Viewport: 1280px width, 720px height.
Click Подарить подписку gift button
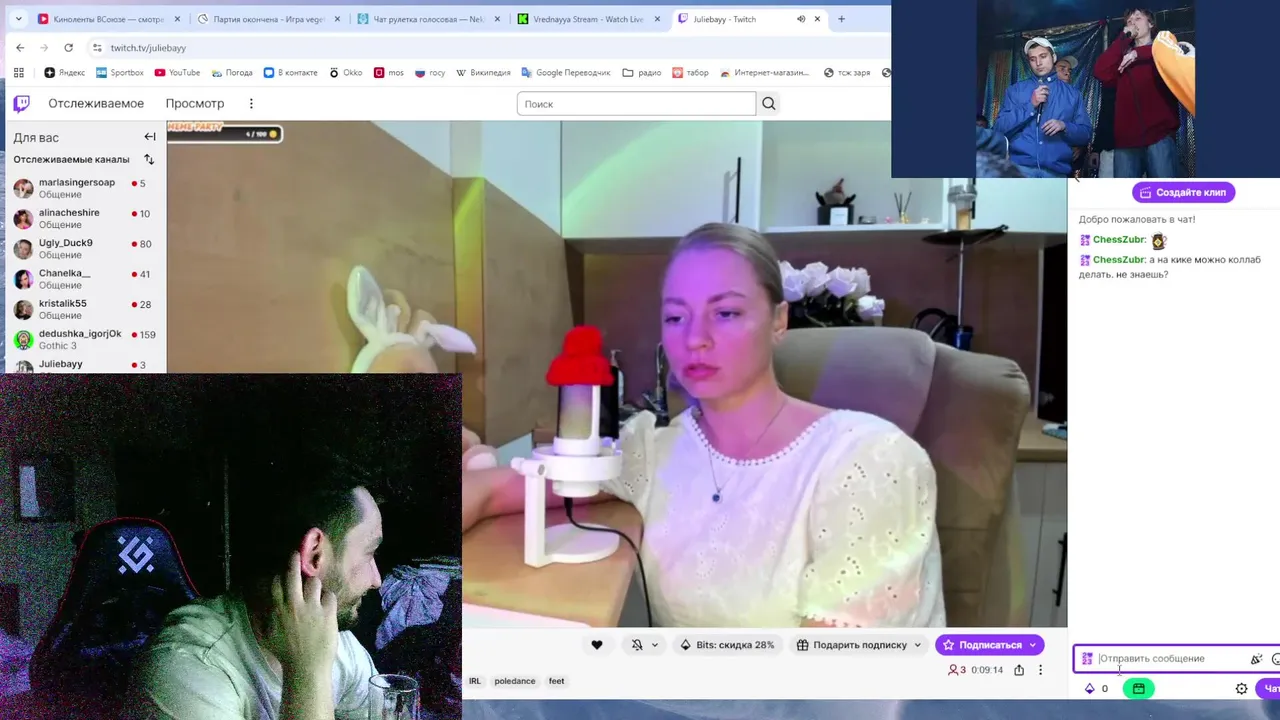[x=851, y=645]
